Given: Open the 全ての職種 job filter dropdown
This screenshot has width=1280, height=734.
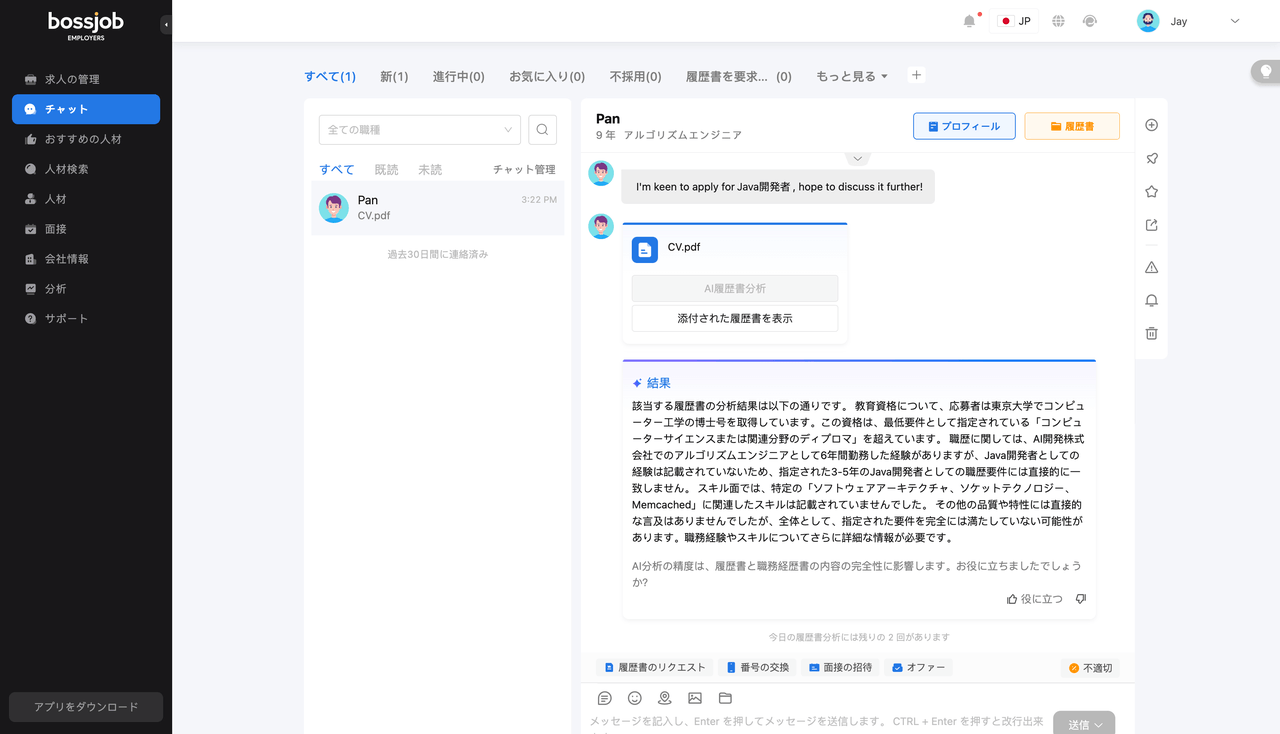Looking at the screenshot, I should [x=419, y=129].
